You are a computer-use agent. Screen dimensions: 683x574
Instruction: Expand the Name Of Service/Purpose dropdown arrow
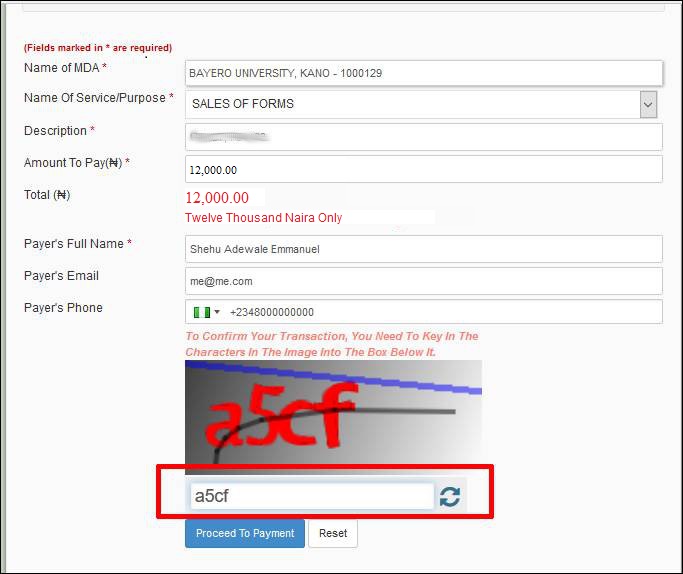[648, 105]
